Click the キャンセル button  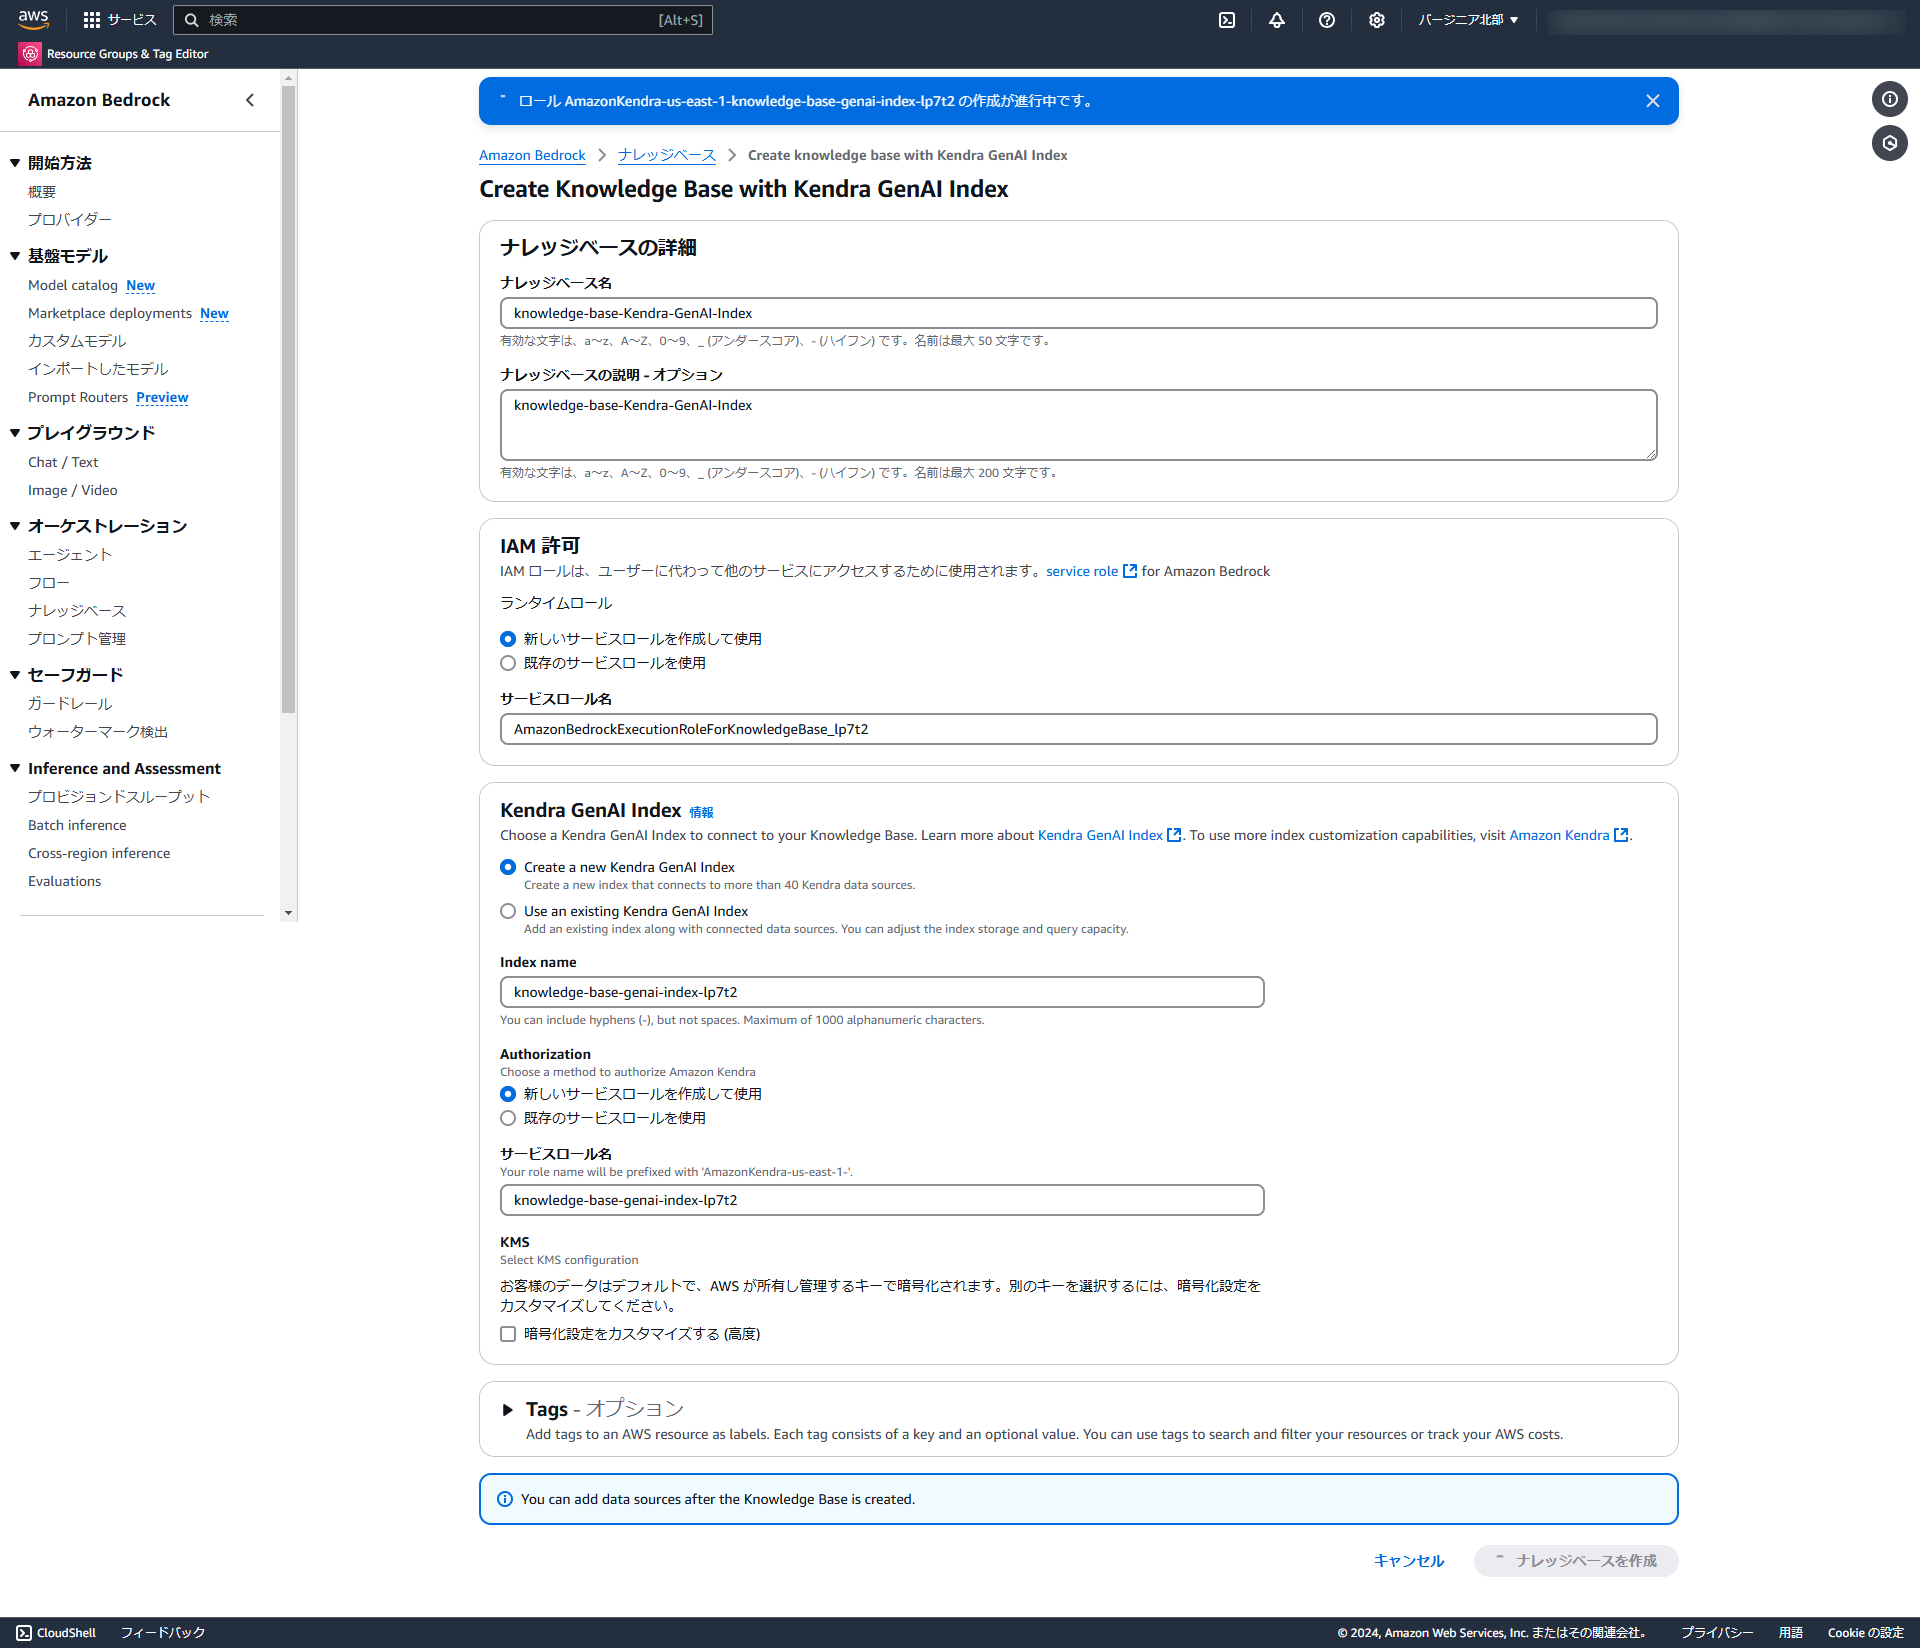click(x=1408, y=1560)
